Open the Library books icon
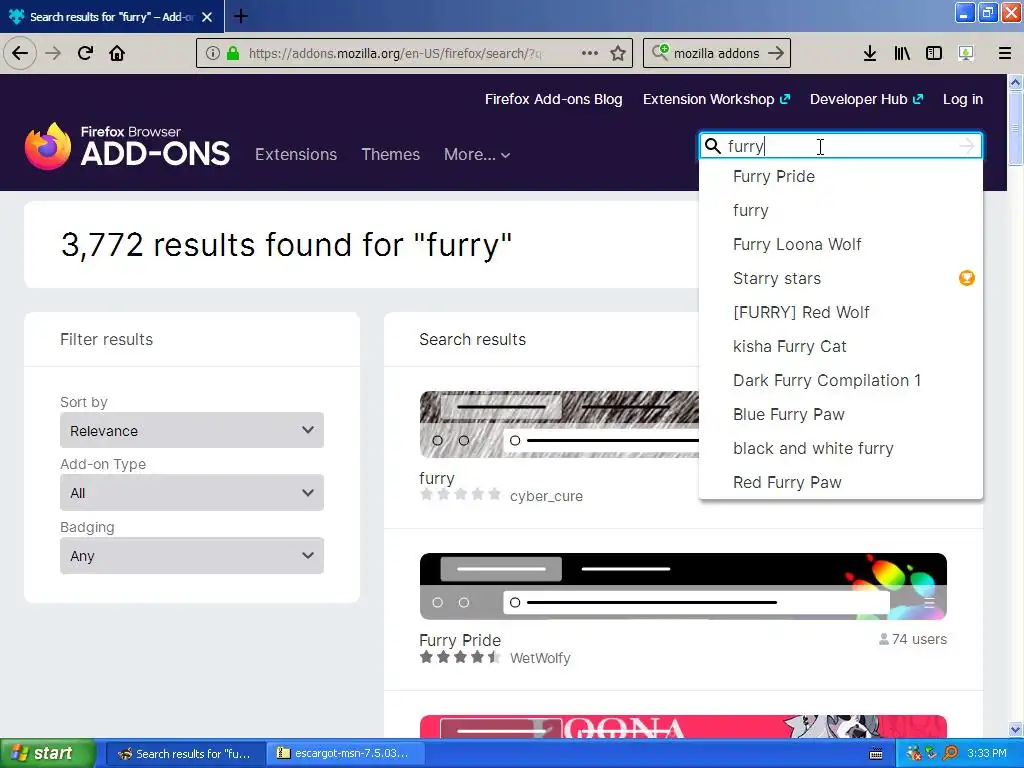 [x=902, y=53]
